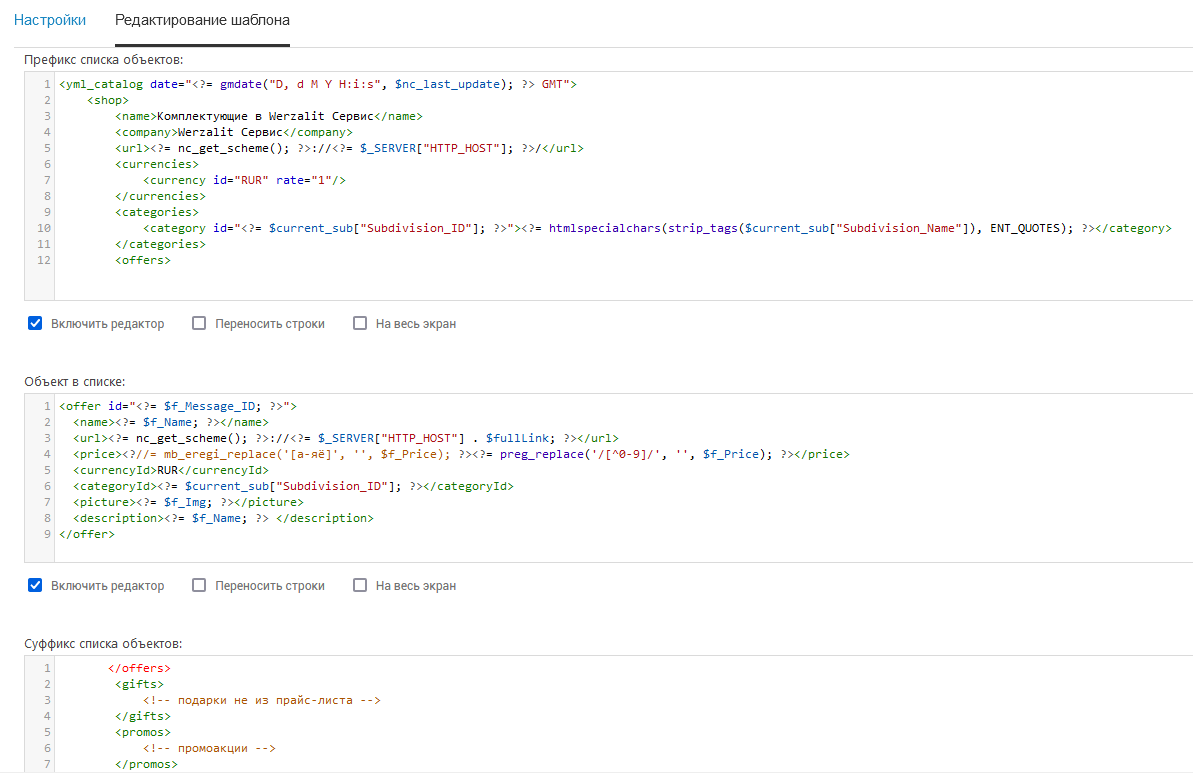The height and width of the screenshot is (773, 1193).
Task: Check Переносить строки under Объект в списке editor
Action: (199, 585)
